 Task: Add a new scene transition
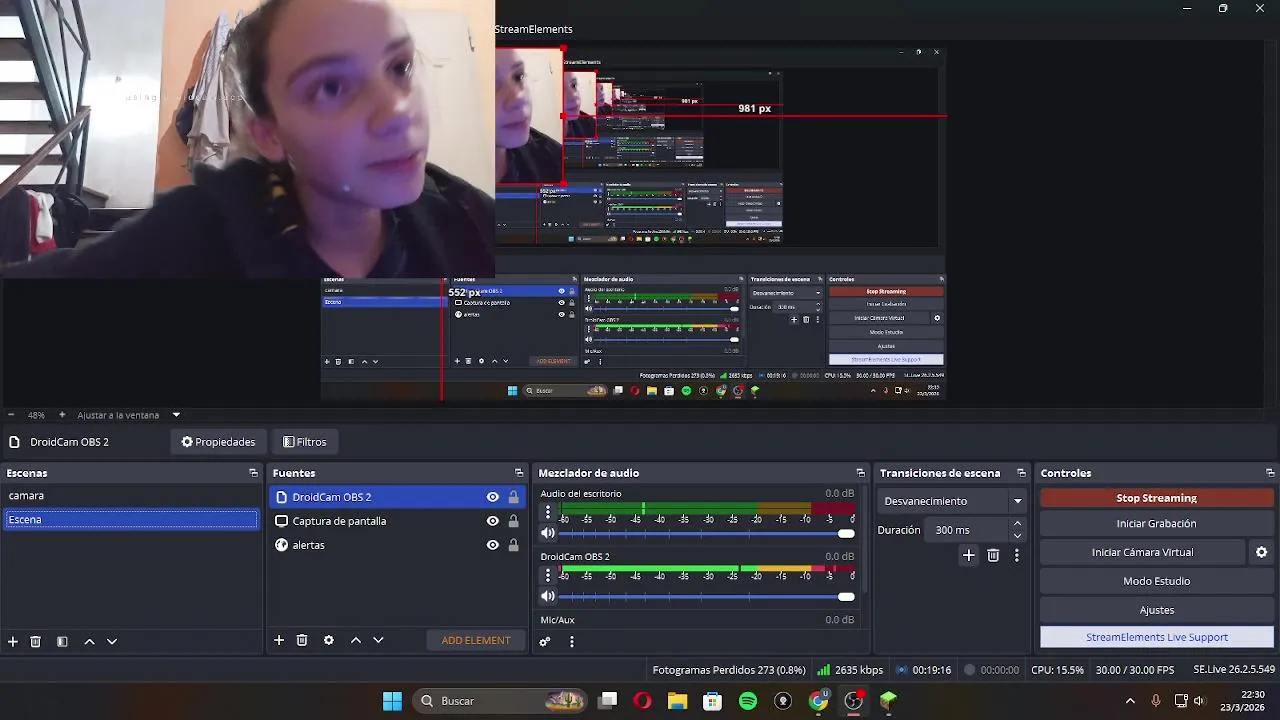(968, 555)
